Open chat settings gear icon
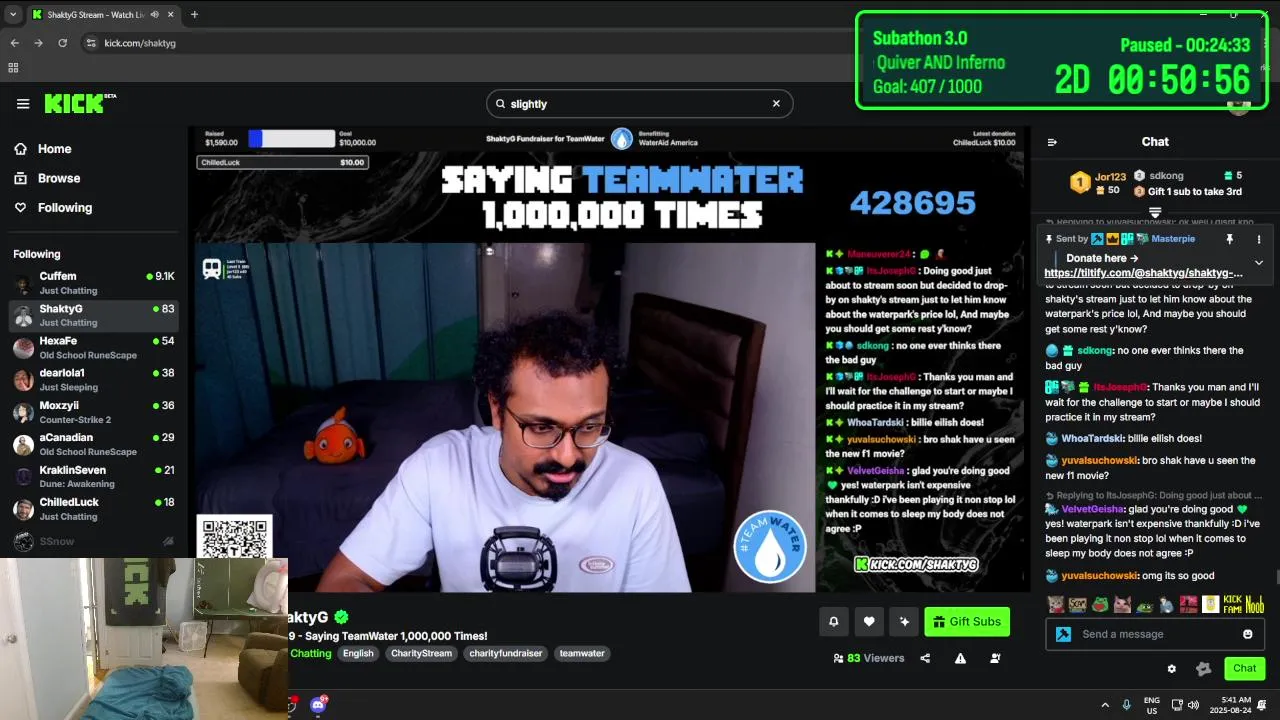This screenshot has height=720, width=1280. [1172, 669]
